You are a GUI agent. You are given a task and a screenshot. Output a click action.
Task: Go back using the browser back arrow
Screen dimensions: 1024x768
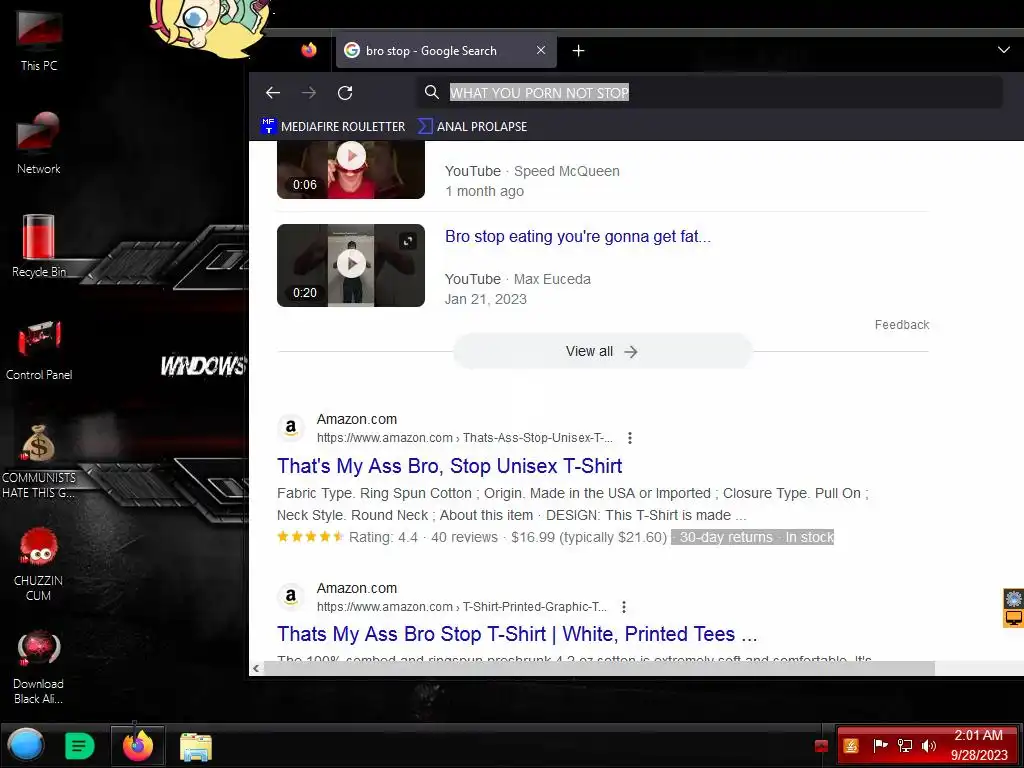pyautogui.click(x=273, y=93)
